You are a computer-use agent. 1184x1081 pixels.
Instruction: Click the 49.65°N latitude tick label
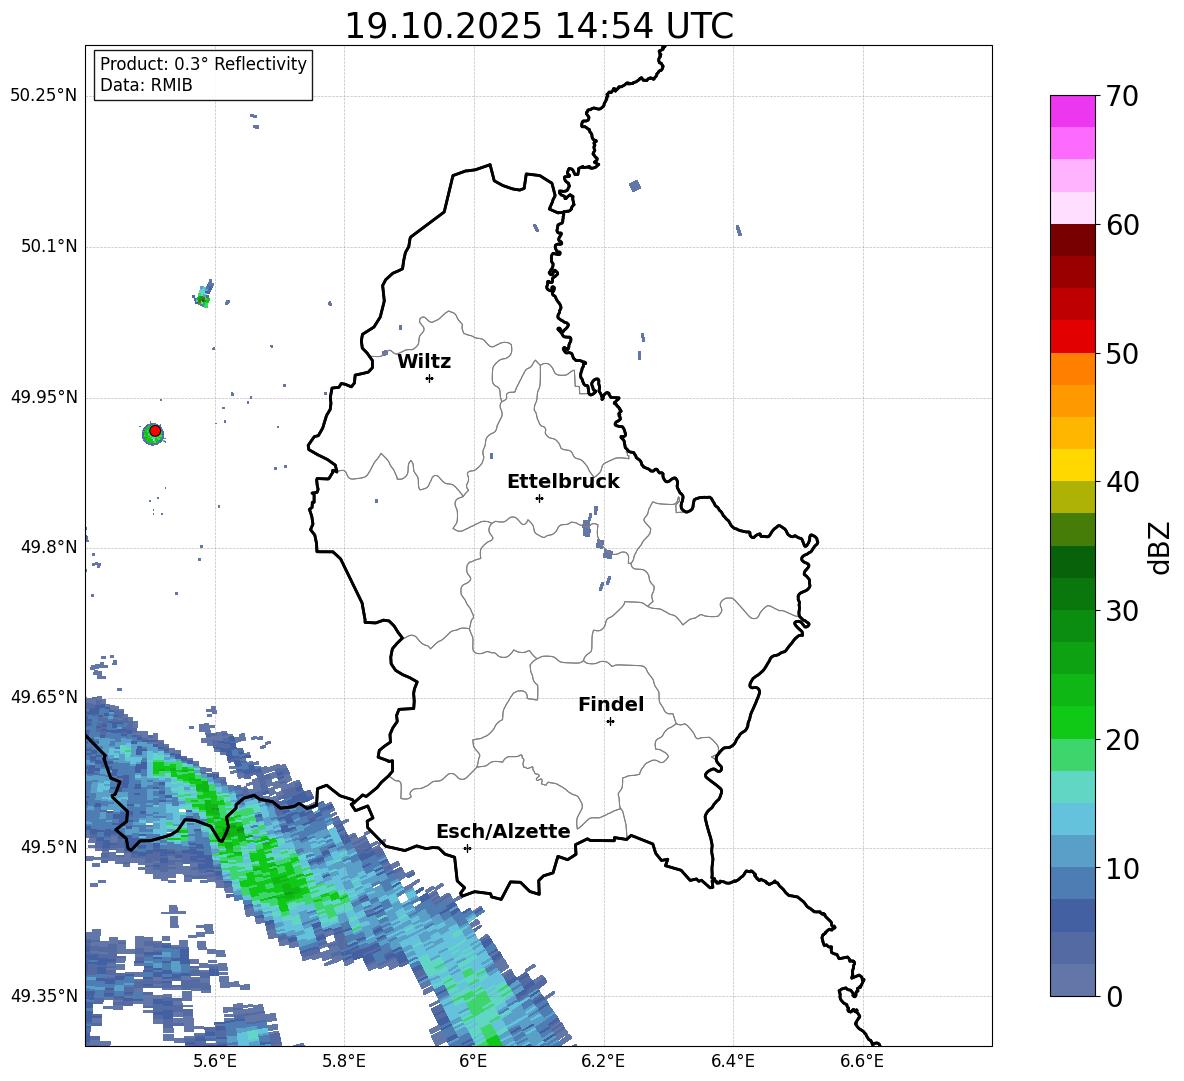click(43, 697)
